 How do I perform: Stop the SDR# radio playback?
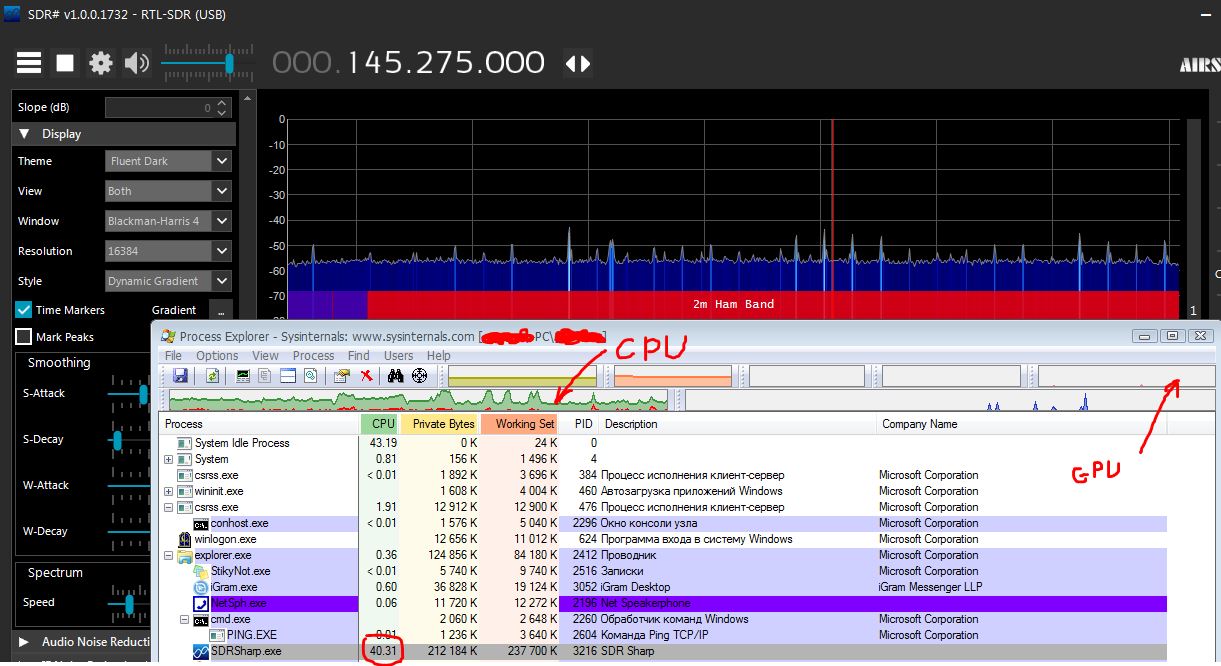[65, 63]
